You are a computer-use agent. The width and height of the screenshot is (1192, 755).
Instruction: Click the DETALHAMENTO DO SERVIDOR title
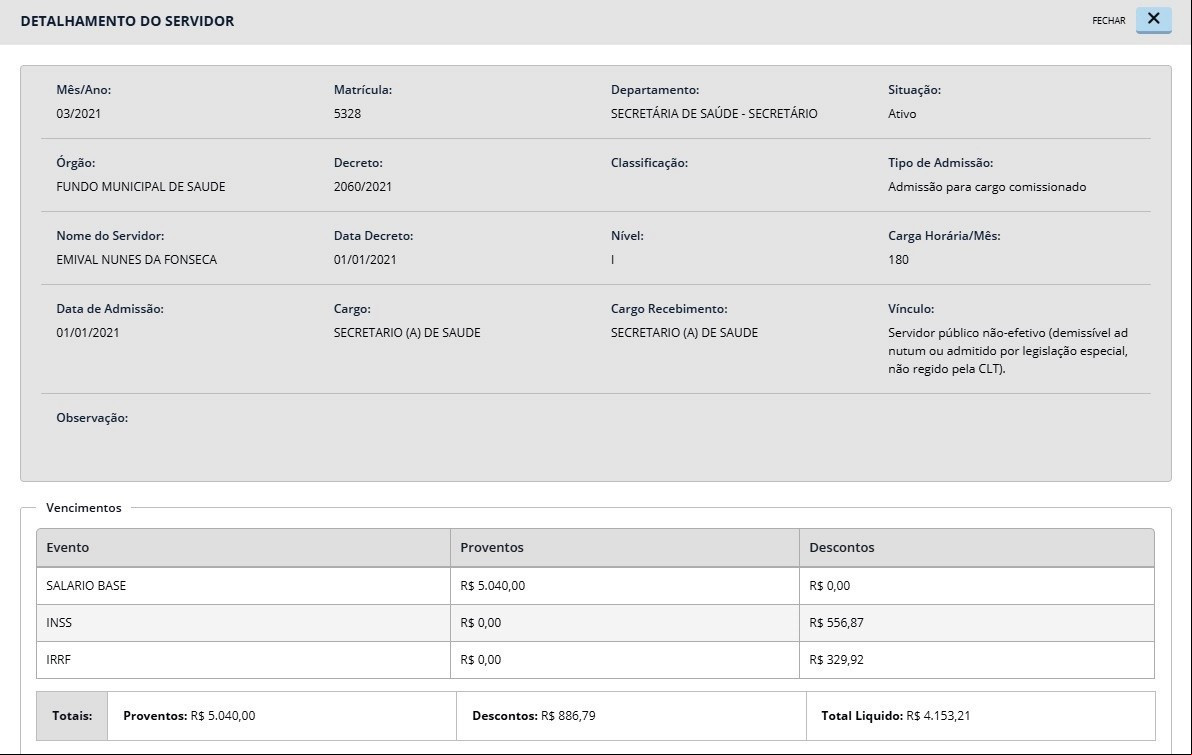tap(127, 21)
